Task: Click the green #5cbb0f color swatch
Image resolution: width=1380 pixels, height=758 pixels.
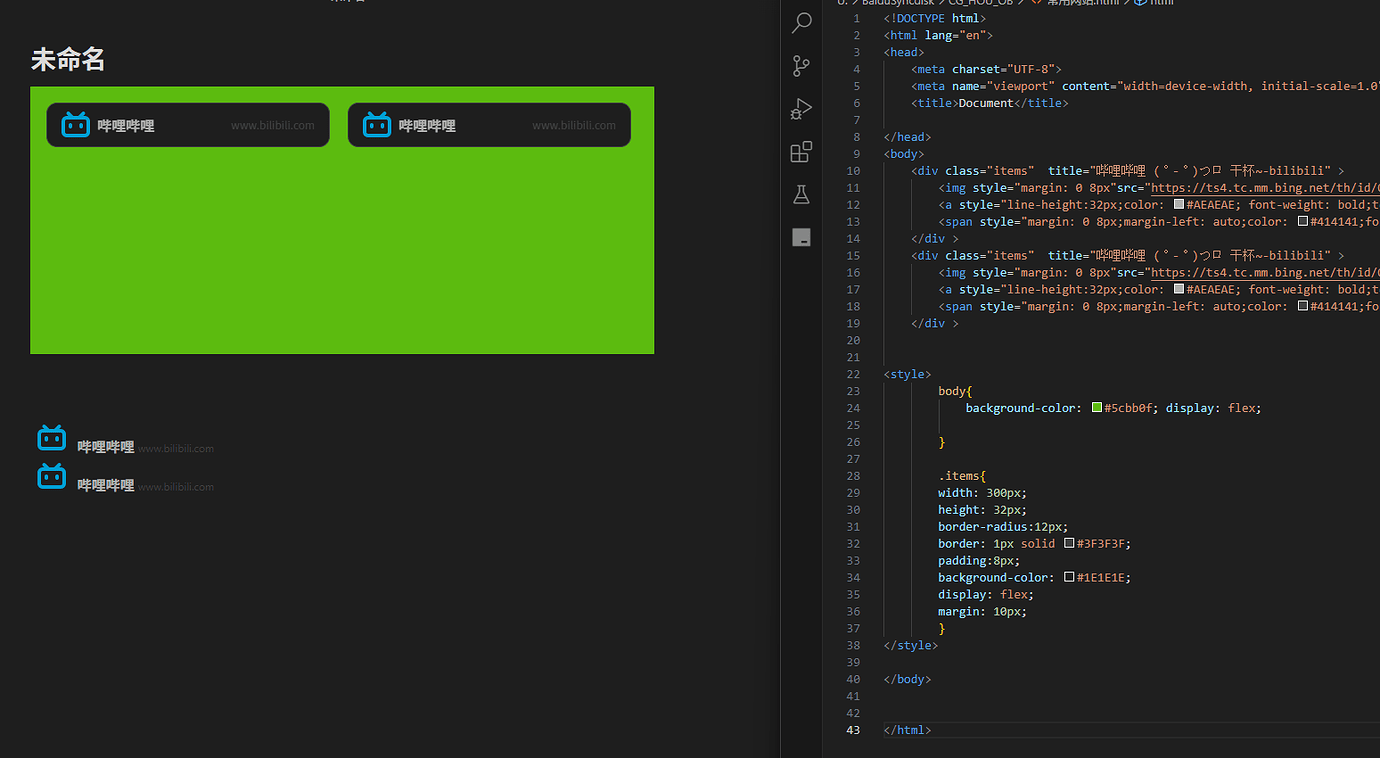Action: [x=1096, y=407]
